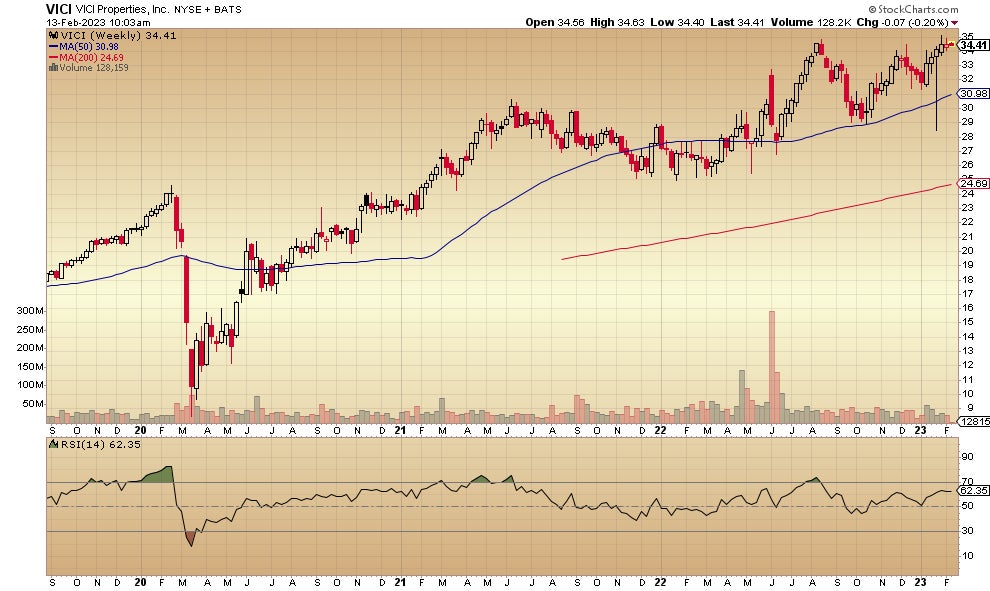The image size is (990, 591).
Task: Click the 150M volume axis label
Action: [30, 366]
